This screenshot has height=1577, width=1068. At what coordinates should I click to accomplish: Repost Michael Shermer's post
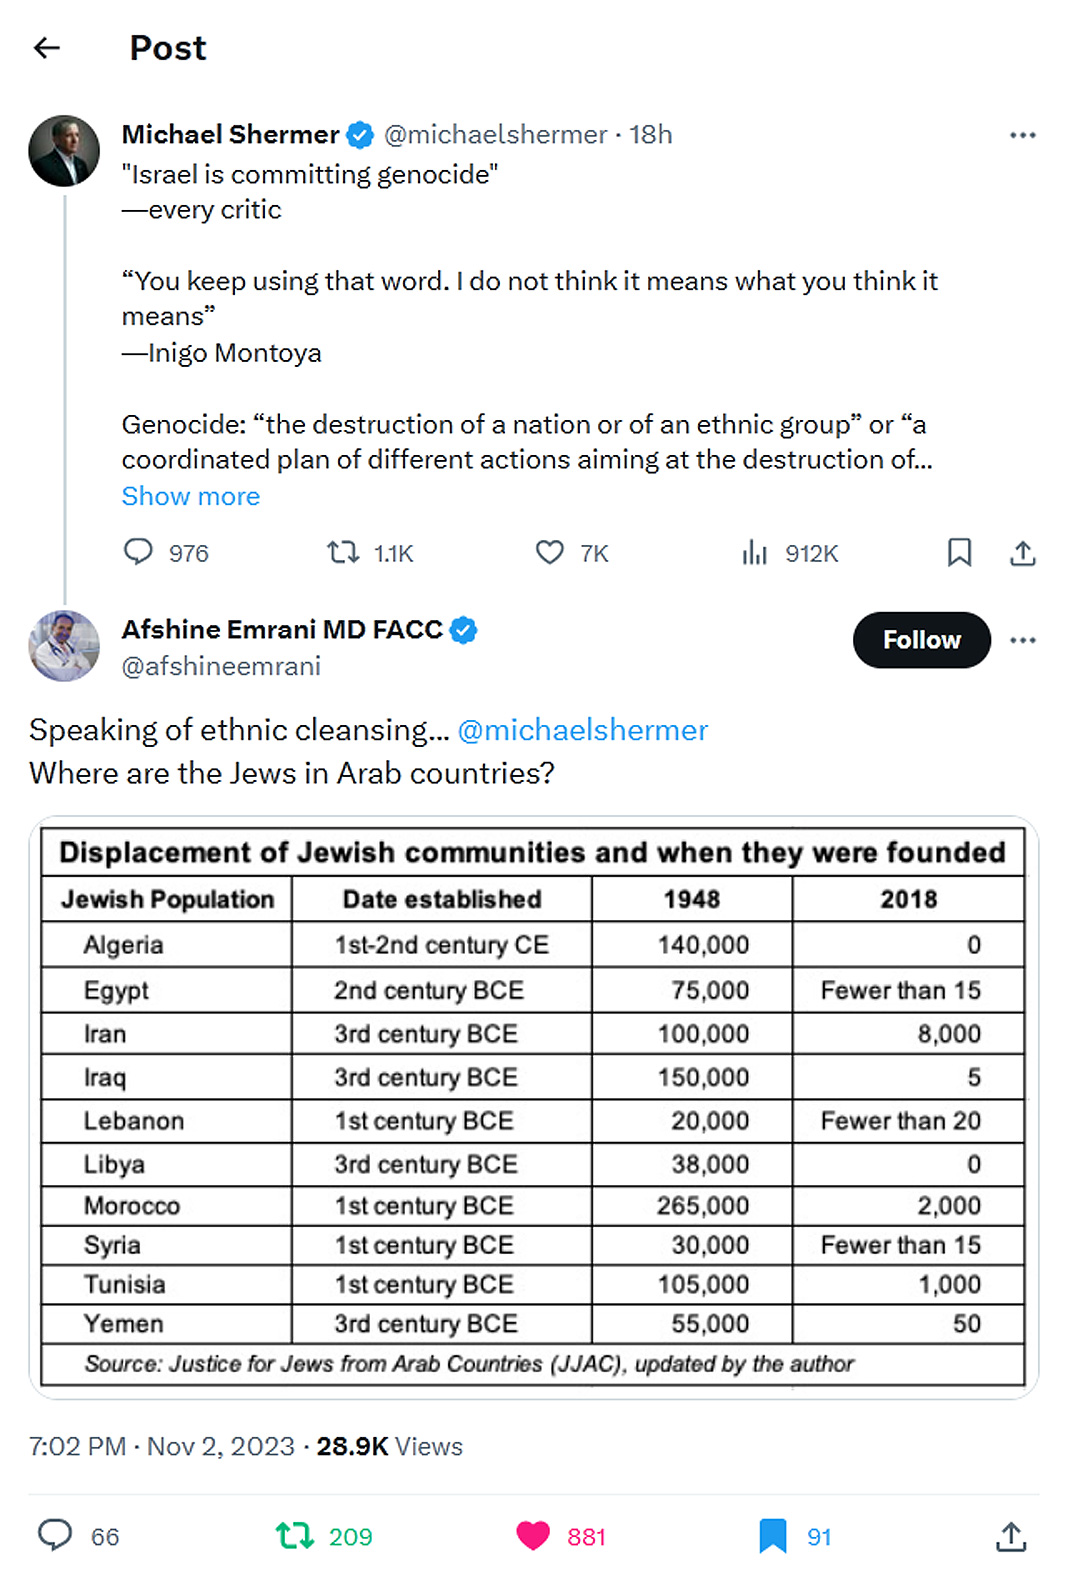click(344, 552)
